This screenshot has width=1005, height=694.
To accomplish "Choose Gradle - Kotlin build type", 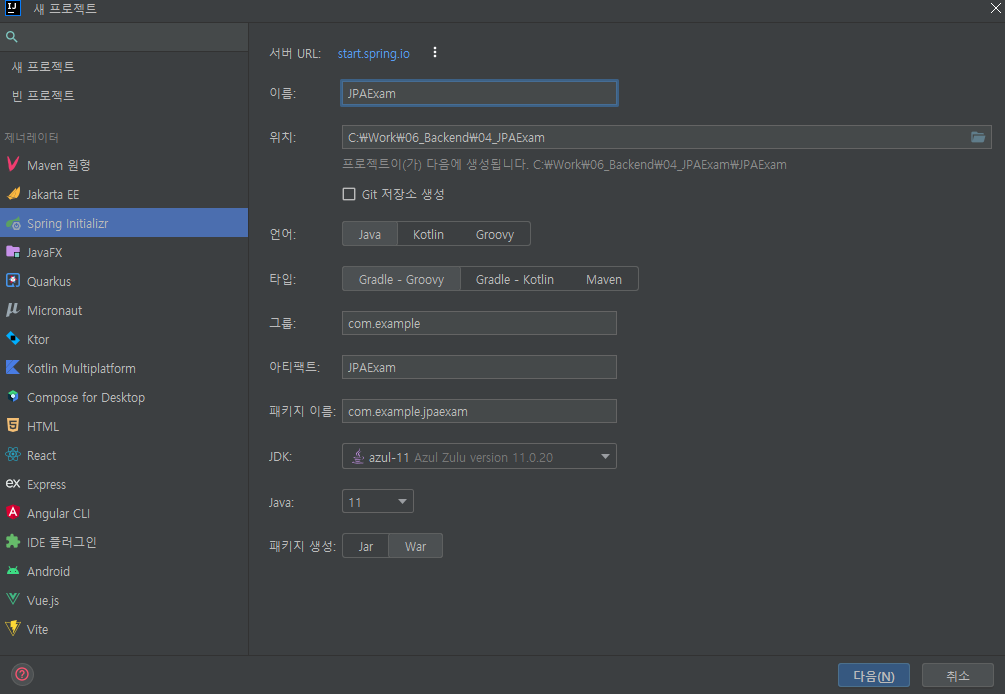I will click(x=515, y=279).
